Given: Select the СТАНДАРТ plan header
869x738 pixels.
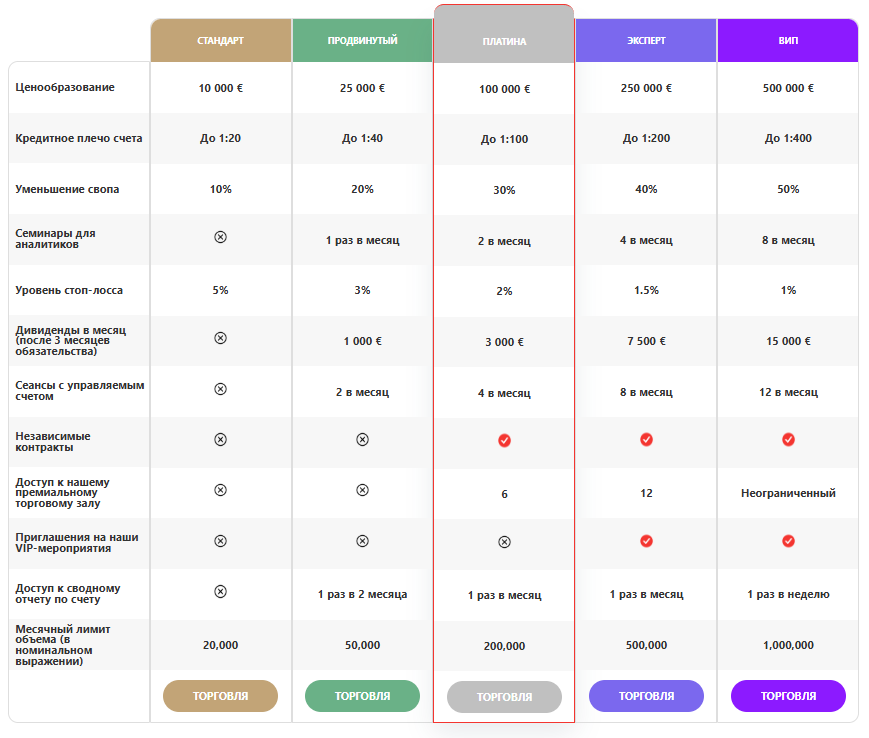Looking at the screenshot, I should point(221,40).
